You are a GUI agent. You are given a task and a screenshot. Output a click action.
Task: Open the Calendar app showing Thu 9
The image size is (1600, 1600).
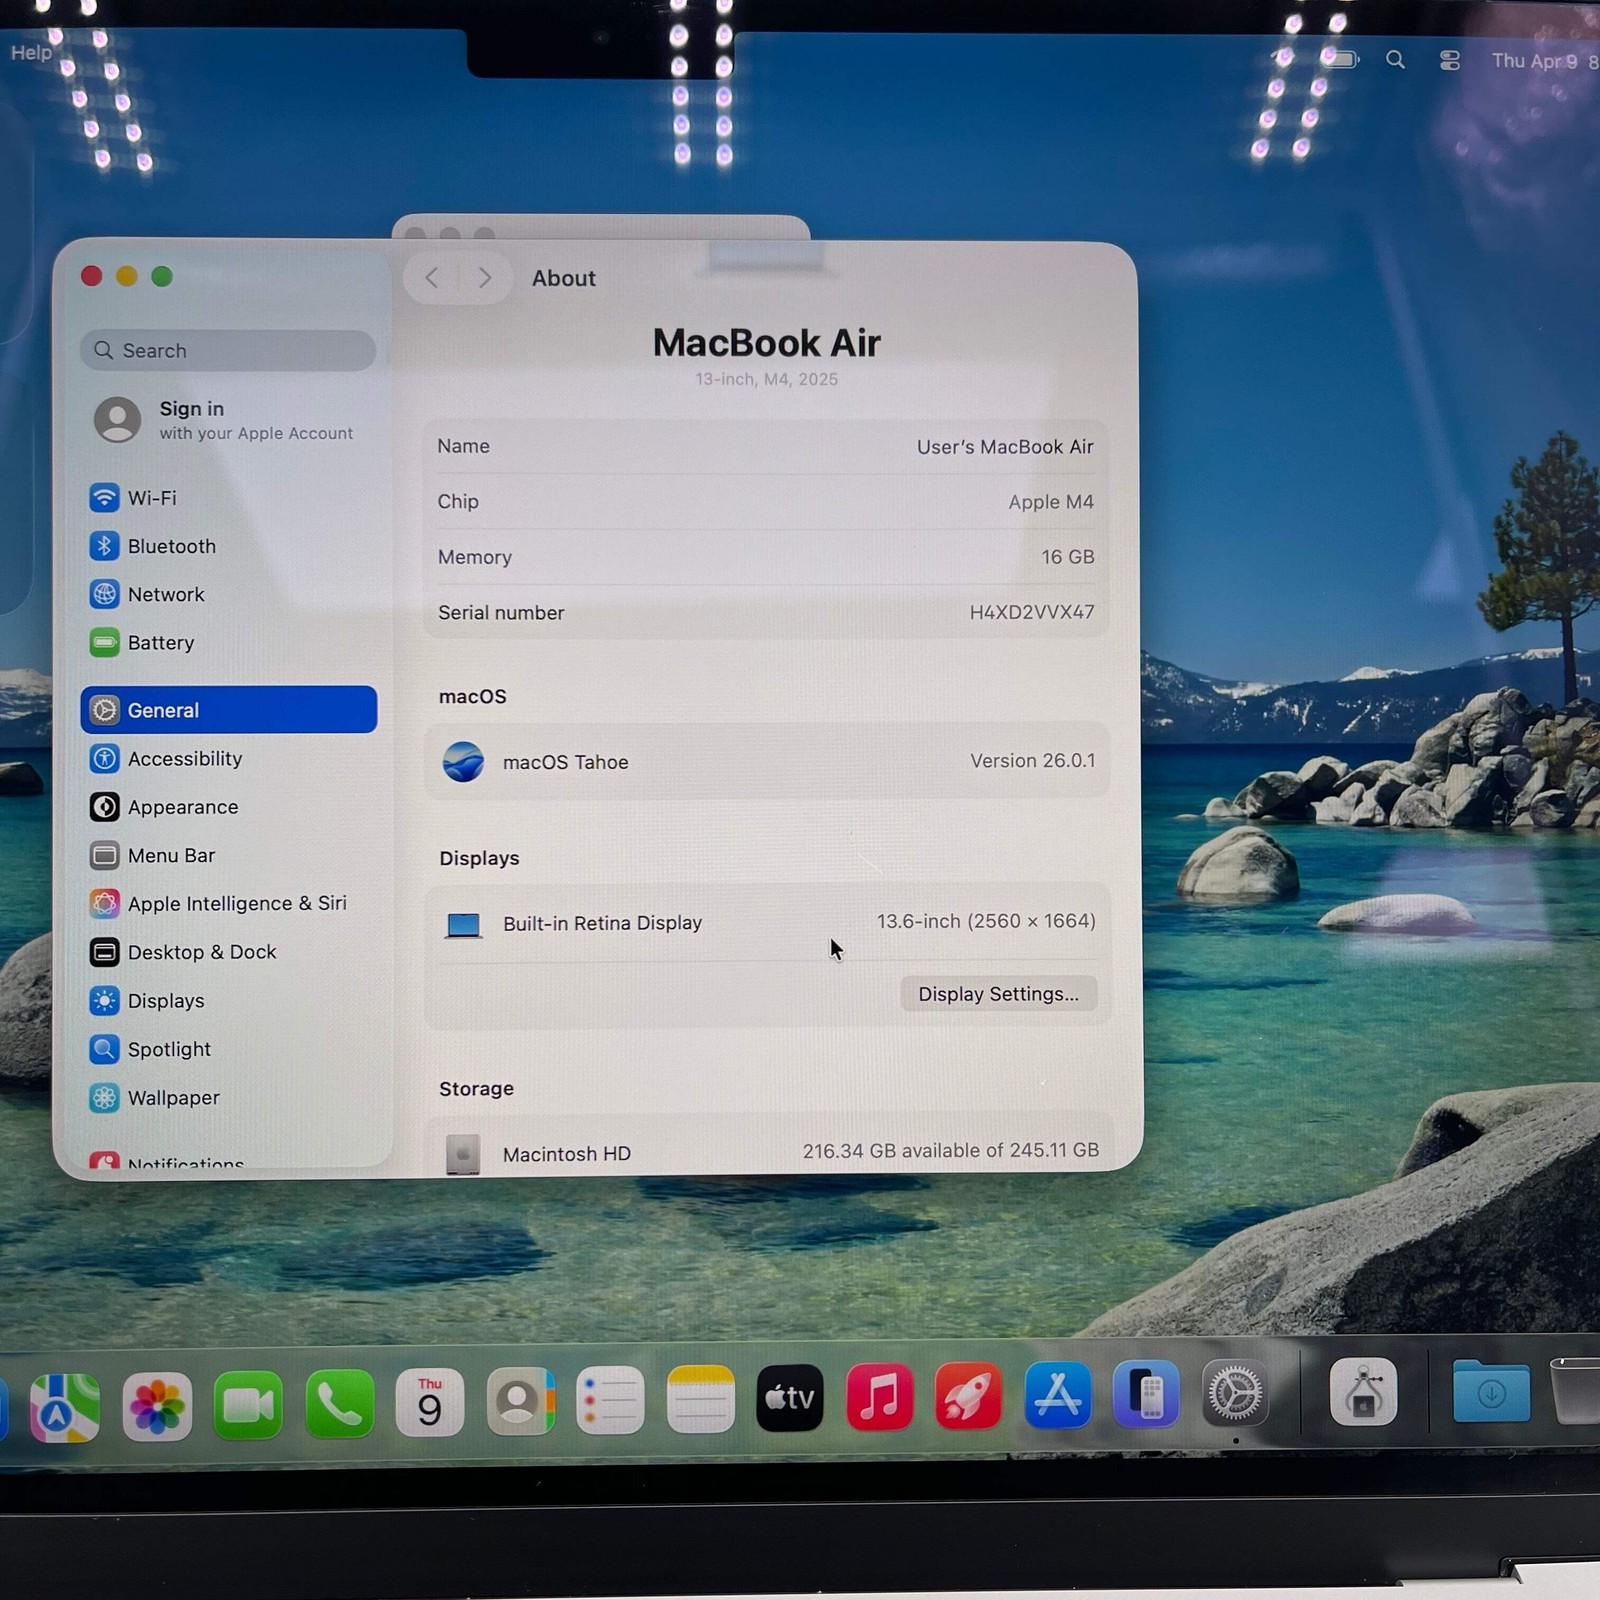[x=430, y=1403]
